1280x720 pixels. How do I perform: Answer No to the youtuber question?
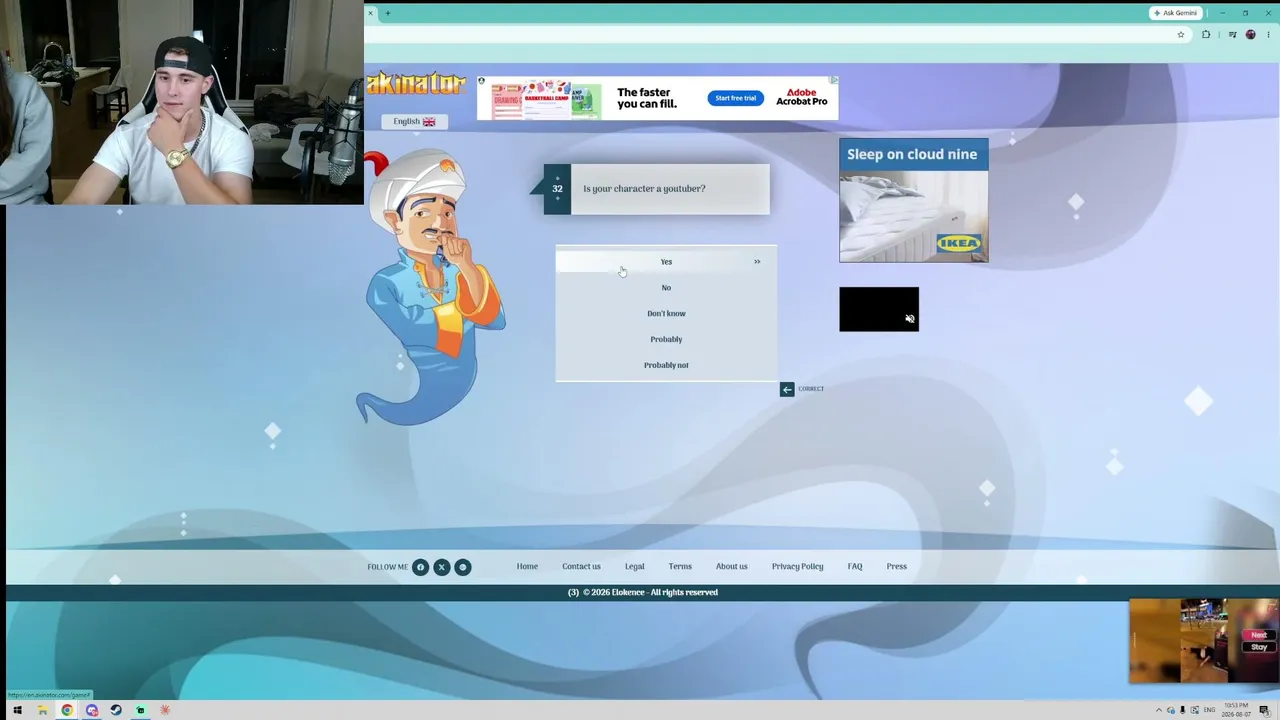click(x=666, y=288)
